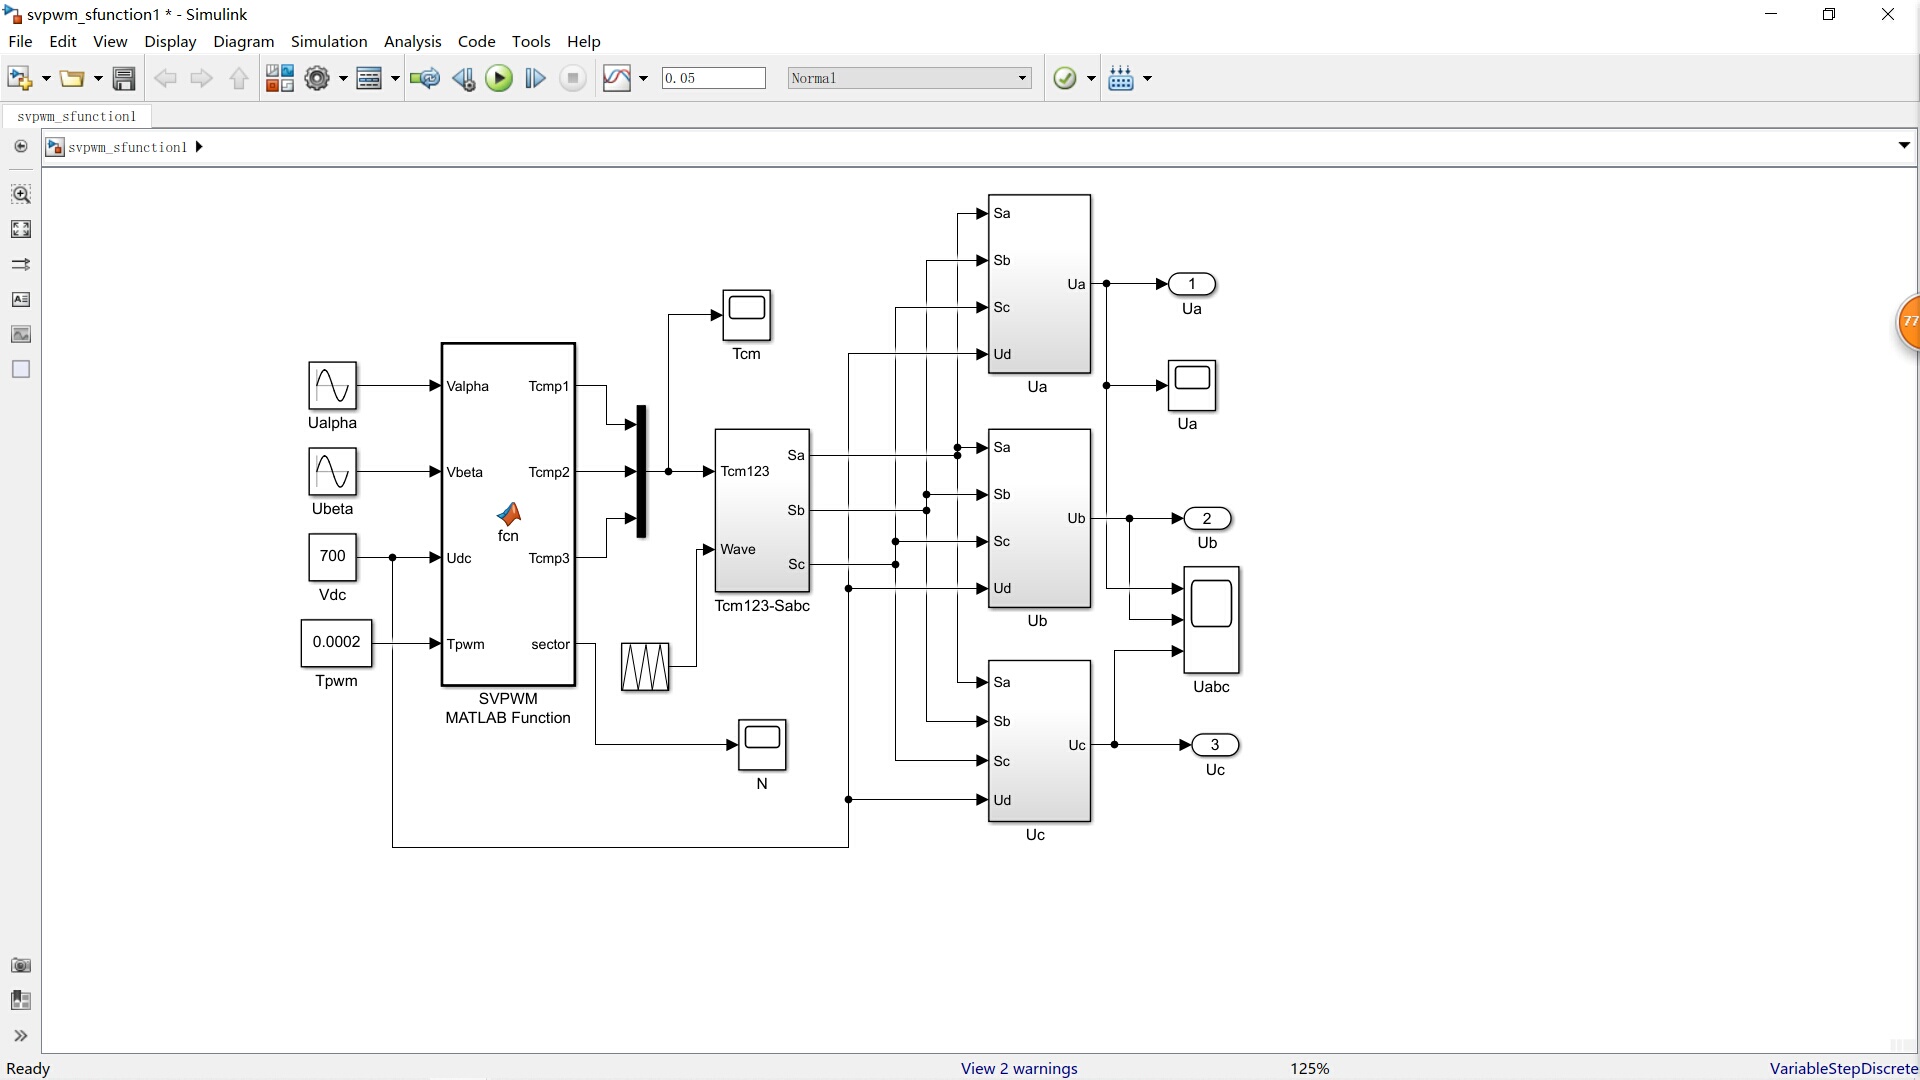Click the View 2 warnings link
This screenshot has height=1080, width=1920.
[1019, 1068]
